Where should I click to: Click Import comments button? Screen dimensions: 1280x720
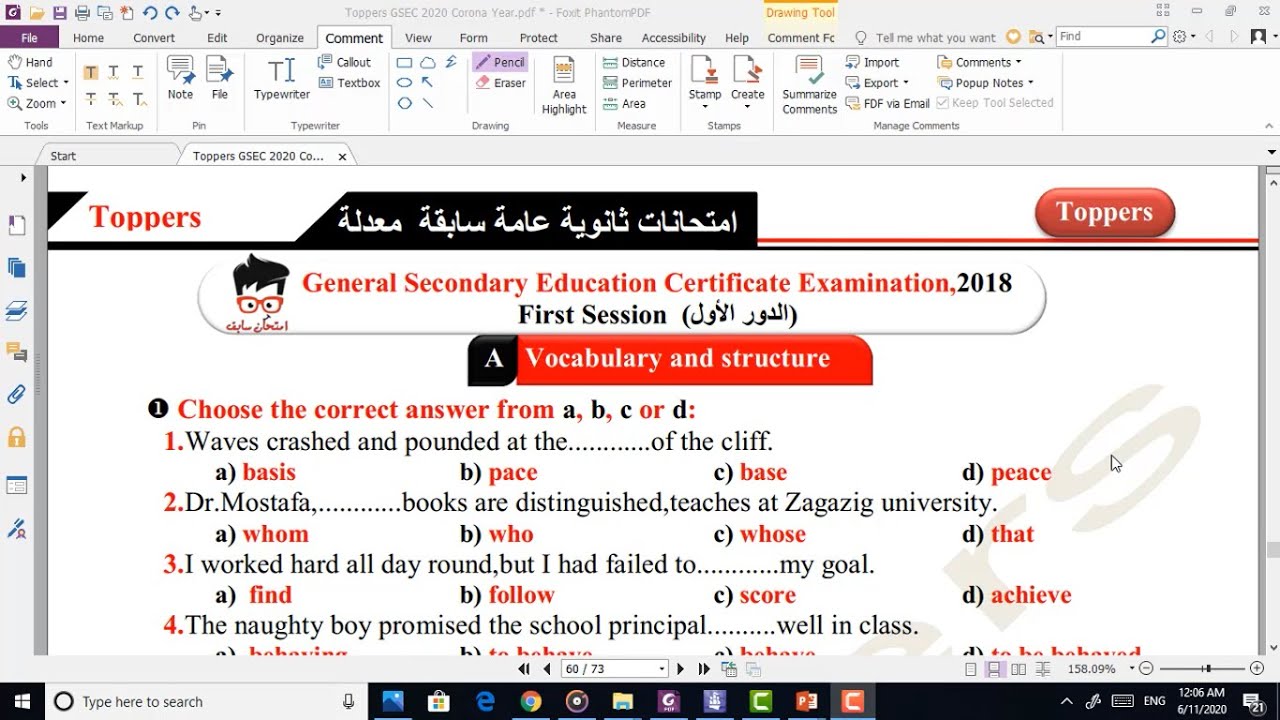872,62
